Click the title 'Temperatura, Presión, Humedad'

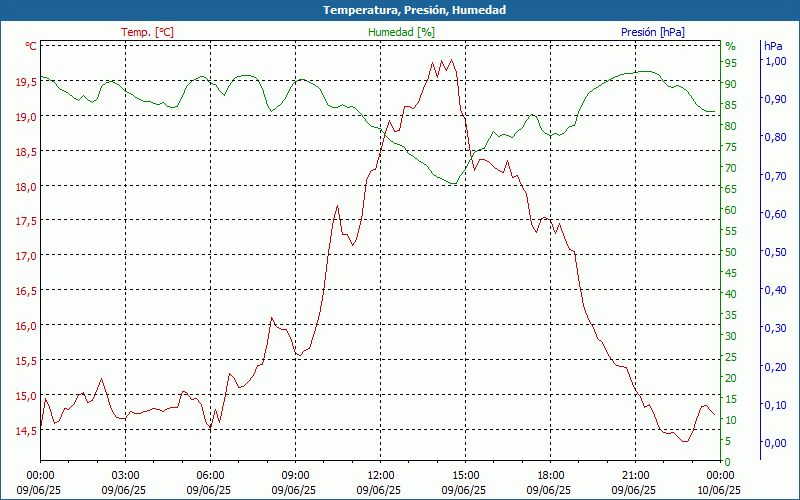[414, 10]
